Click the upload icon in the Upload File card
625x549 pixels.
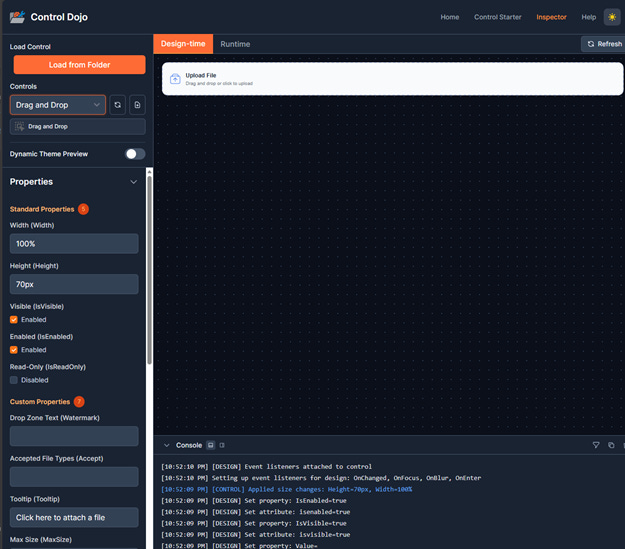[x=175, y=79]
